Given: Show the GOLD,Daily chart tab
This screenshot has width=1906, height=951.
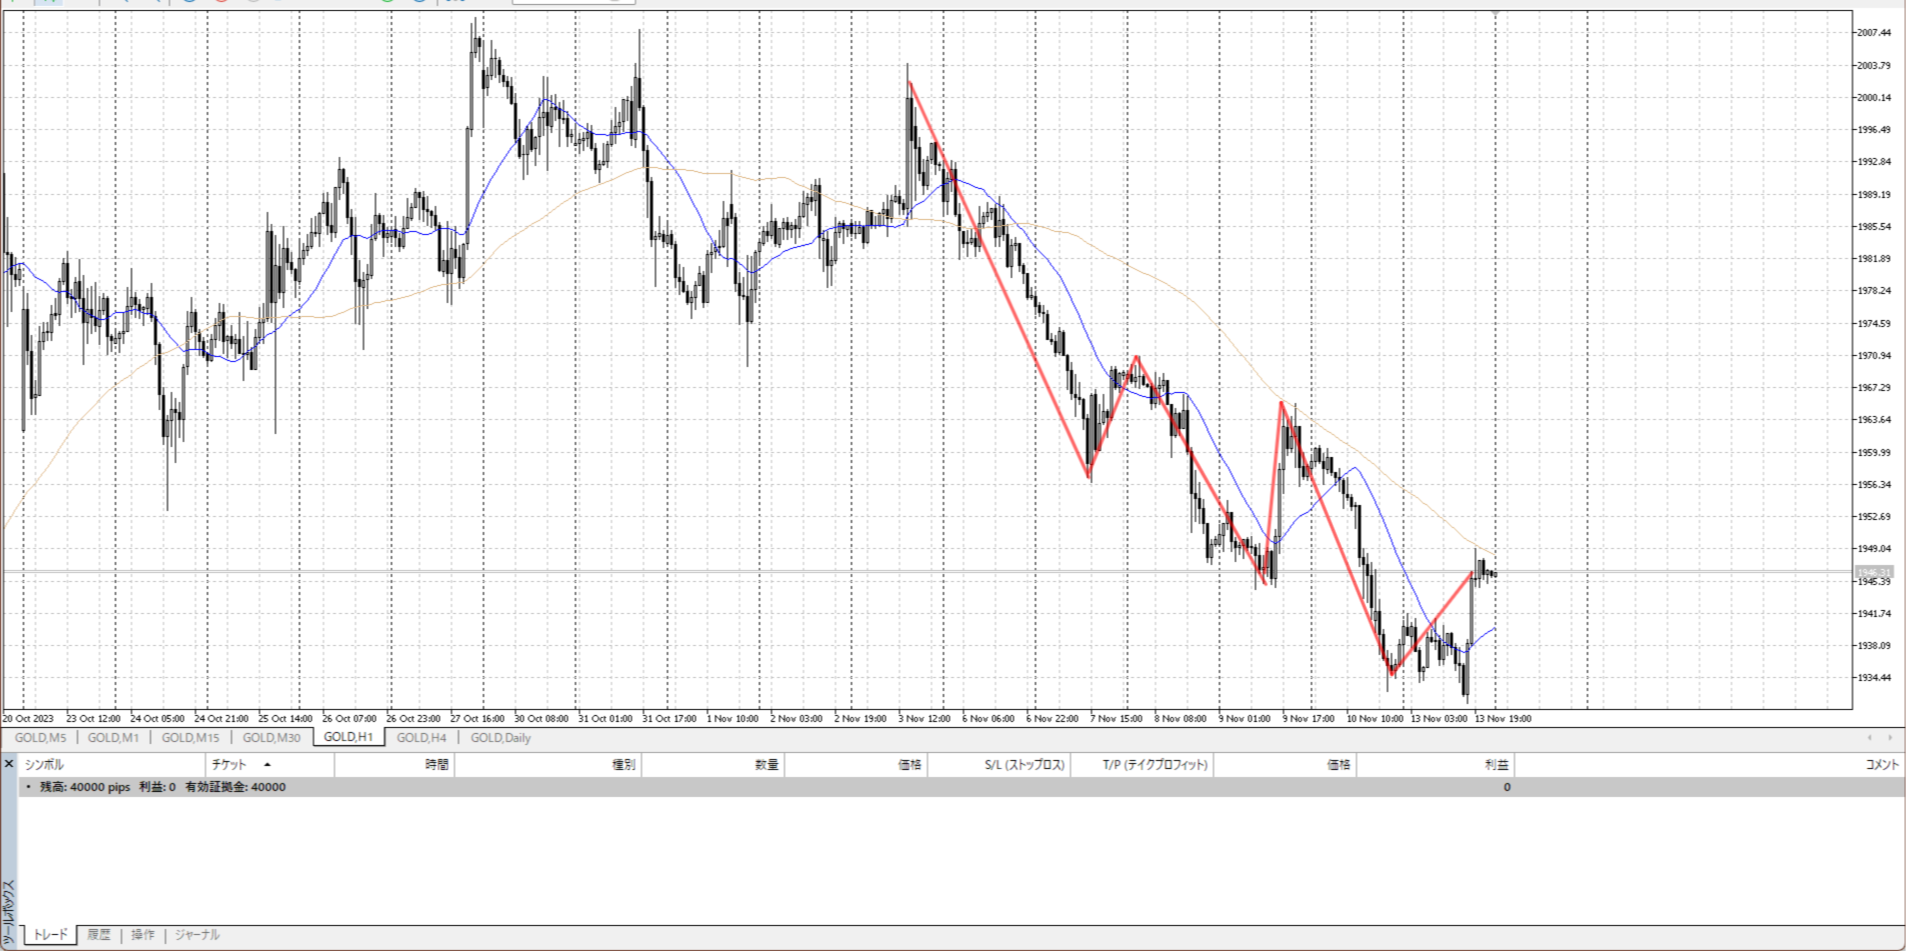Looking at the screenshot, I should [x=500, y=738].
